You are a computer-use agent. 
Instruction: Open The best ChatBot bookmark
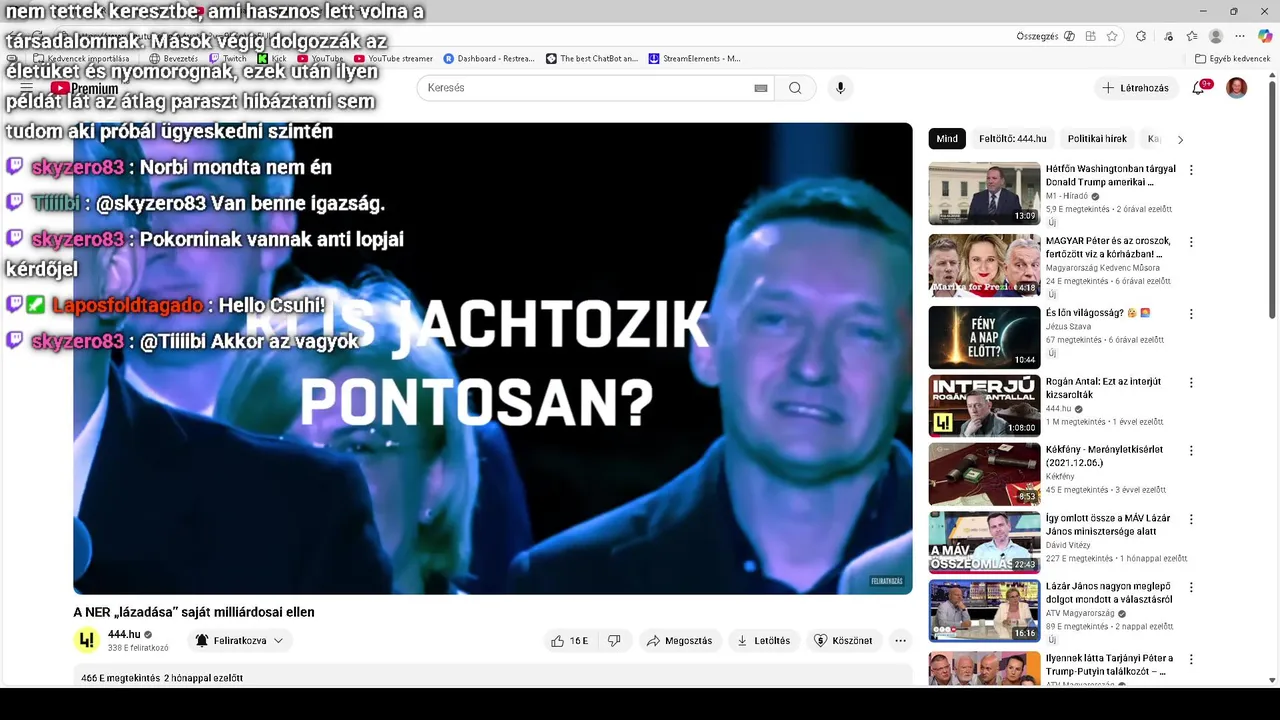(592, 59)
